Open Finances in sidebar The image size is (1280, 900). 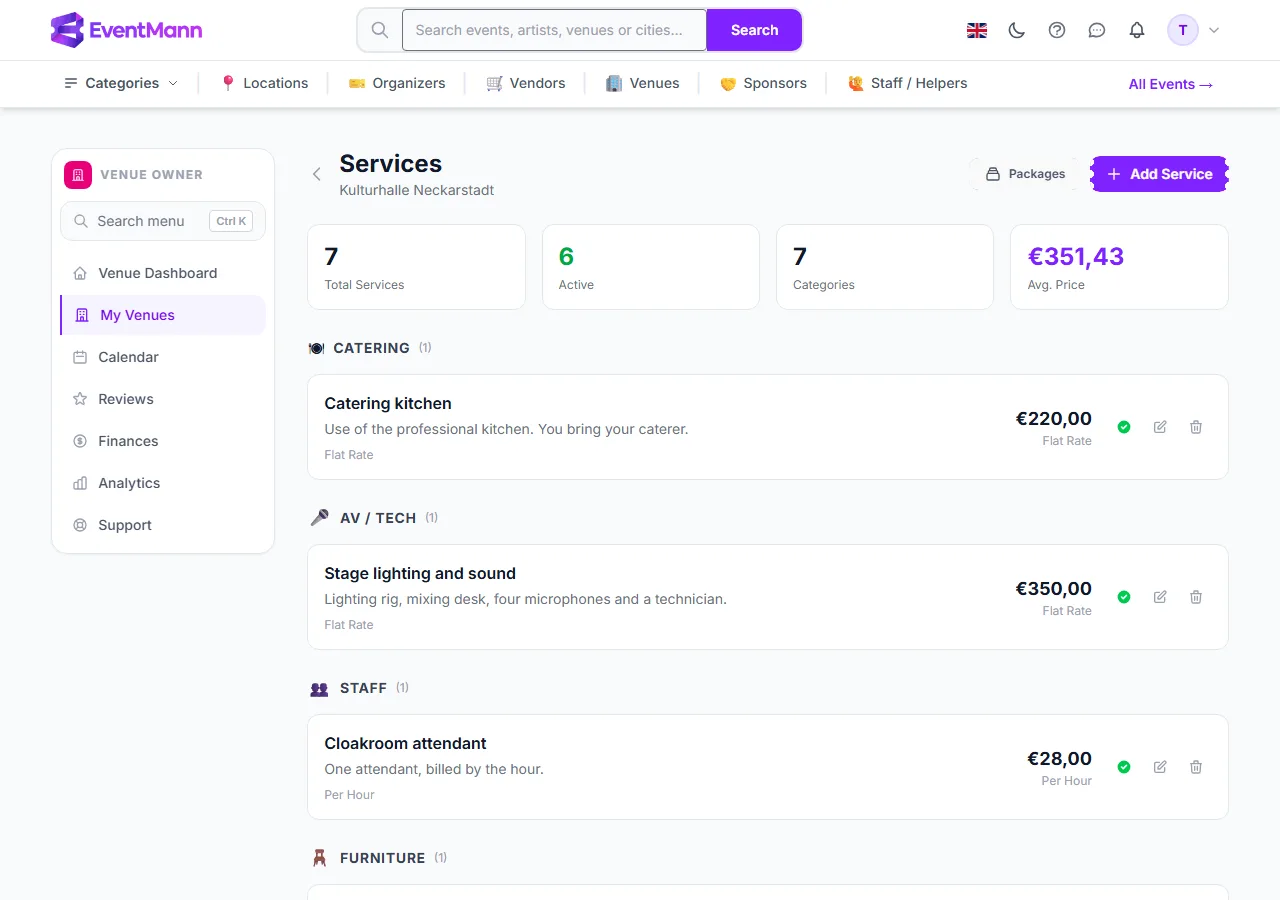point(163,441)
